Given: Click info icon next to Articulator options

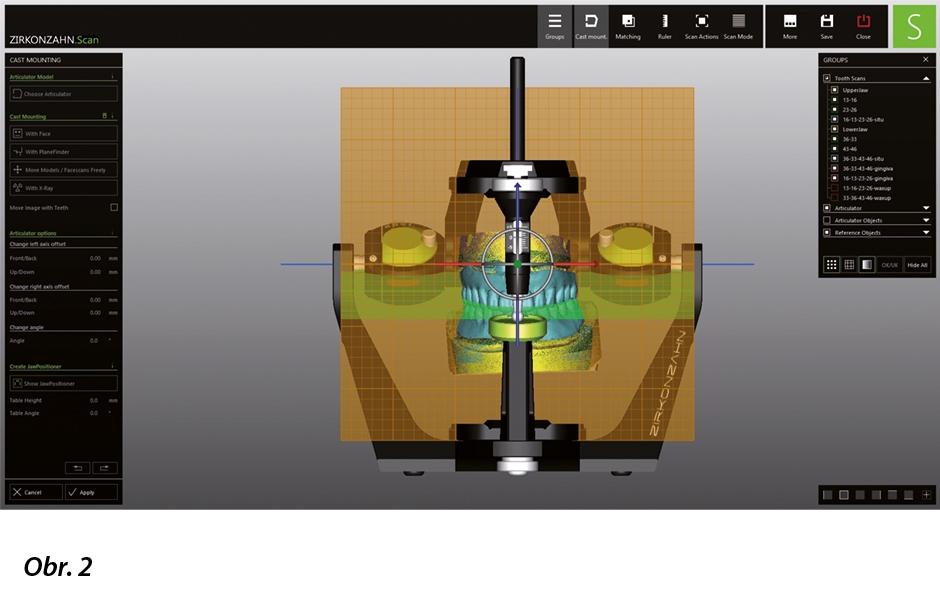Looking at the screenshot, I should pos(112,233).
